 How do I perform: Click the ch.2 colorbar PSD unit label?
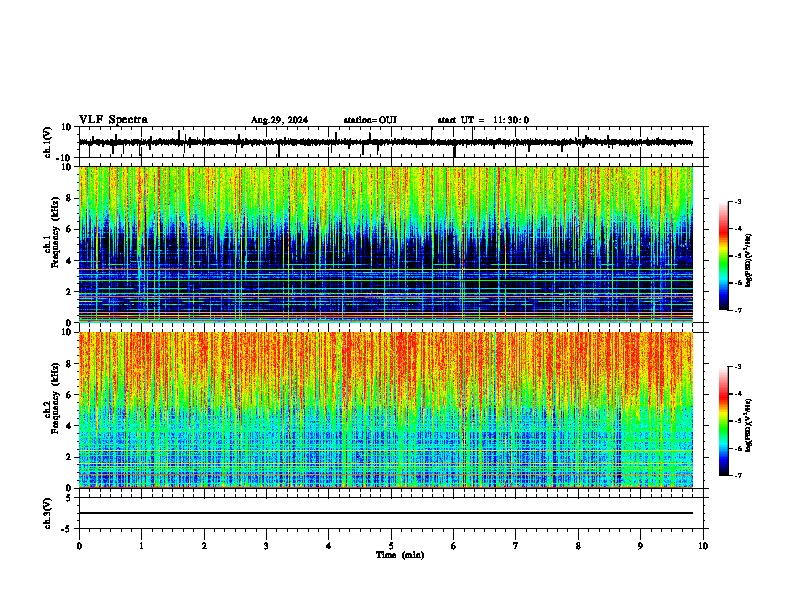click(x=749, y=425)
